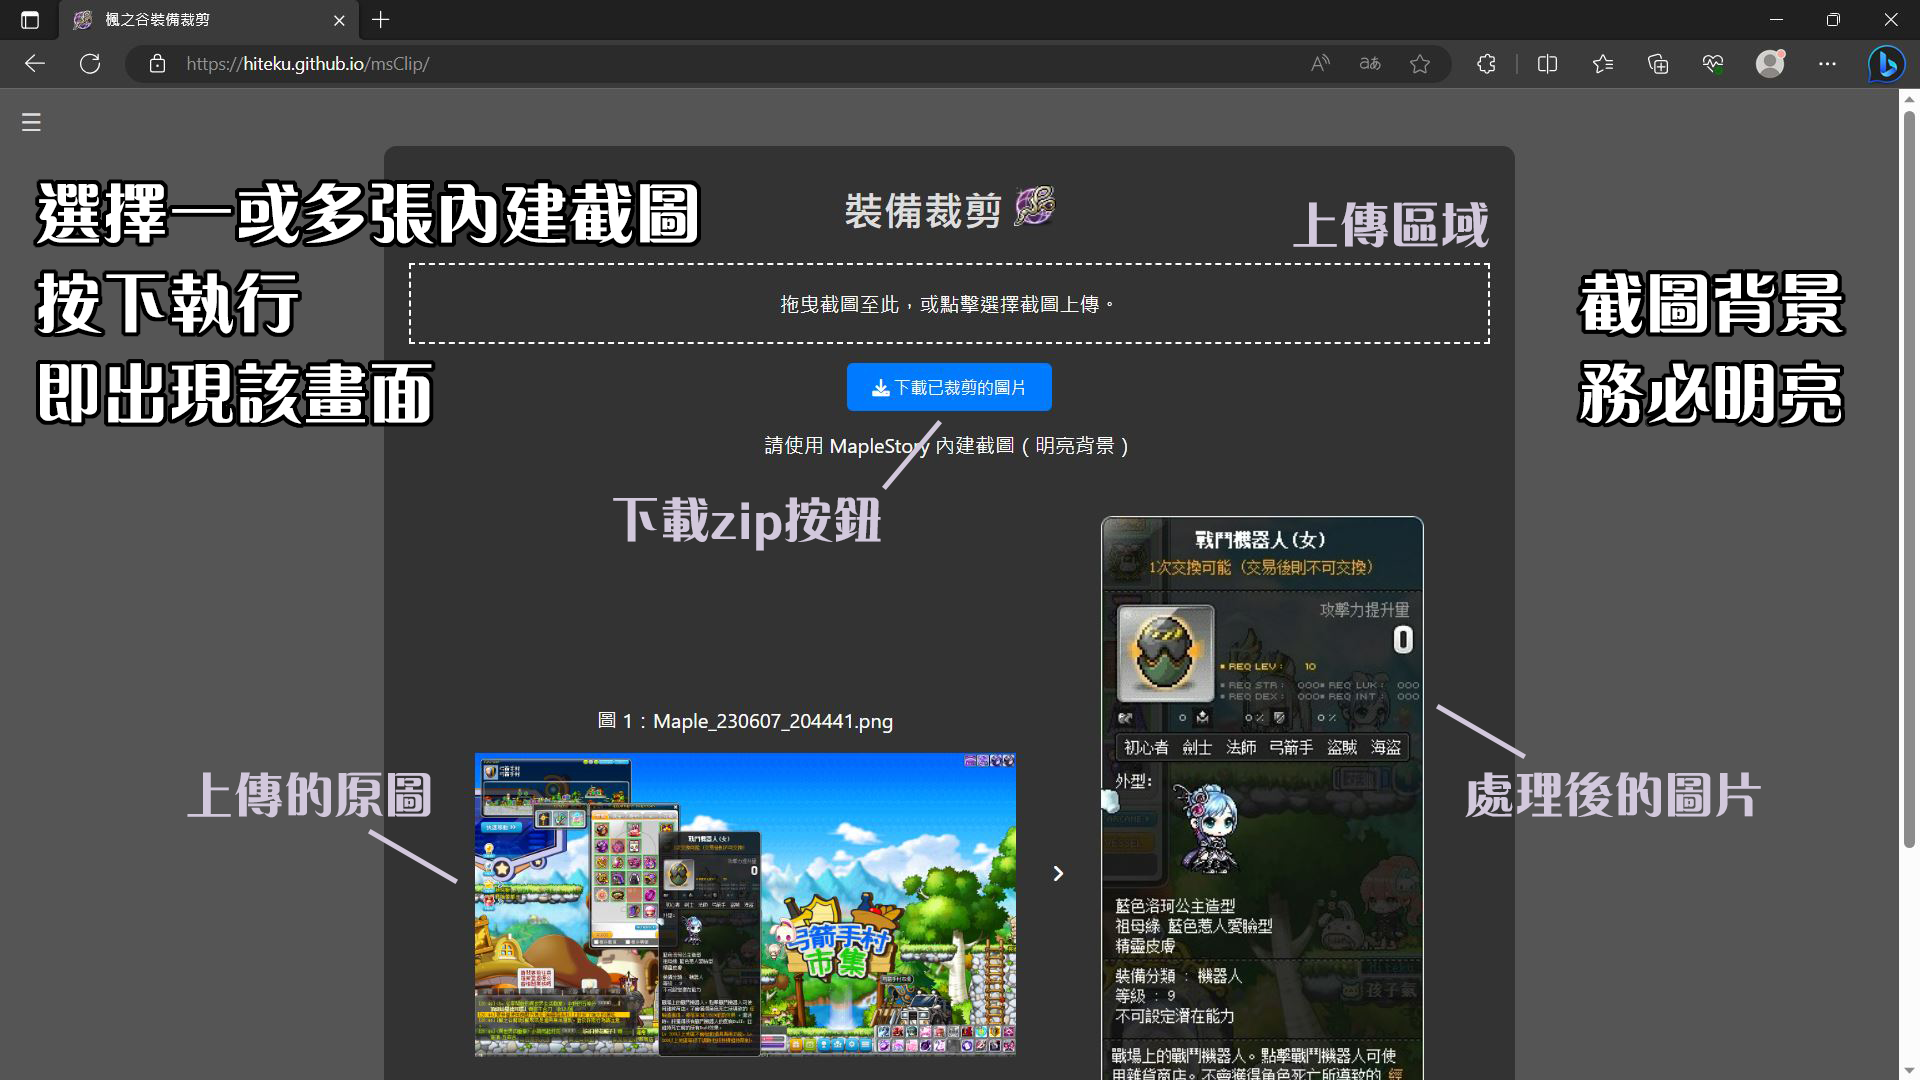Click the scroll icon beside 裝備裁剪 title

click(1034, 206)
